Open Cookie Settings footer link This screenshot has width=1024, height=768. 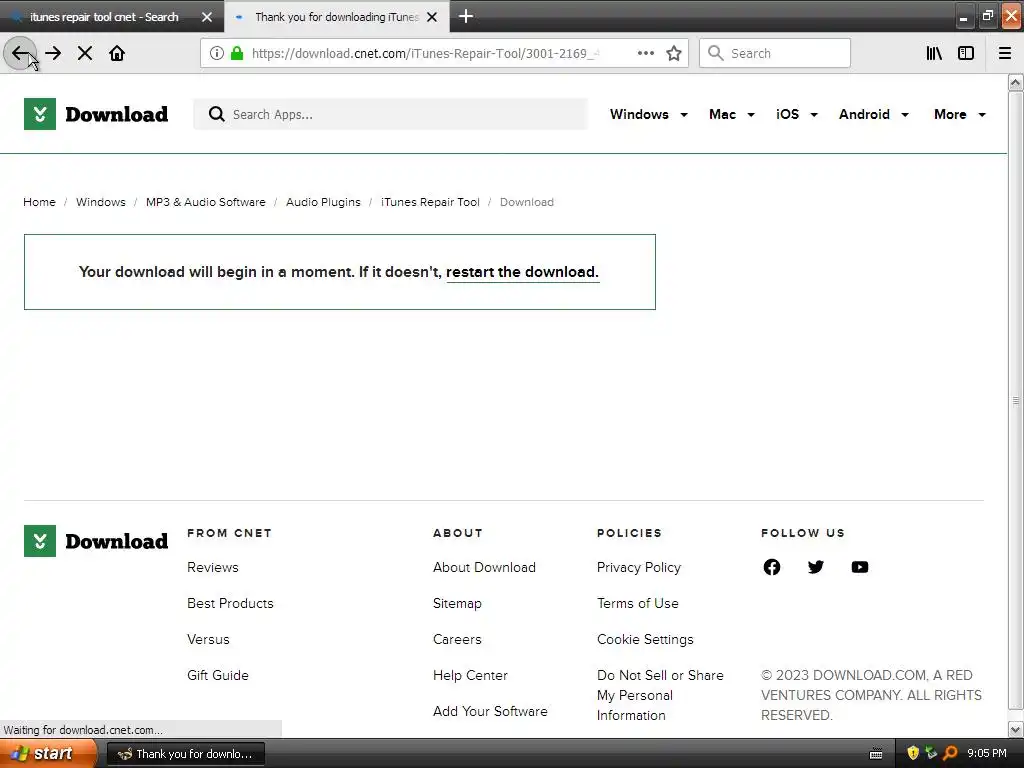point(645,639)
